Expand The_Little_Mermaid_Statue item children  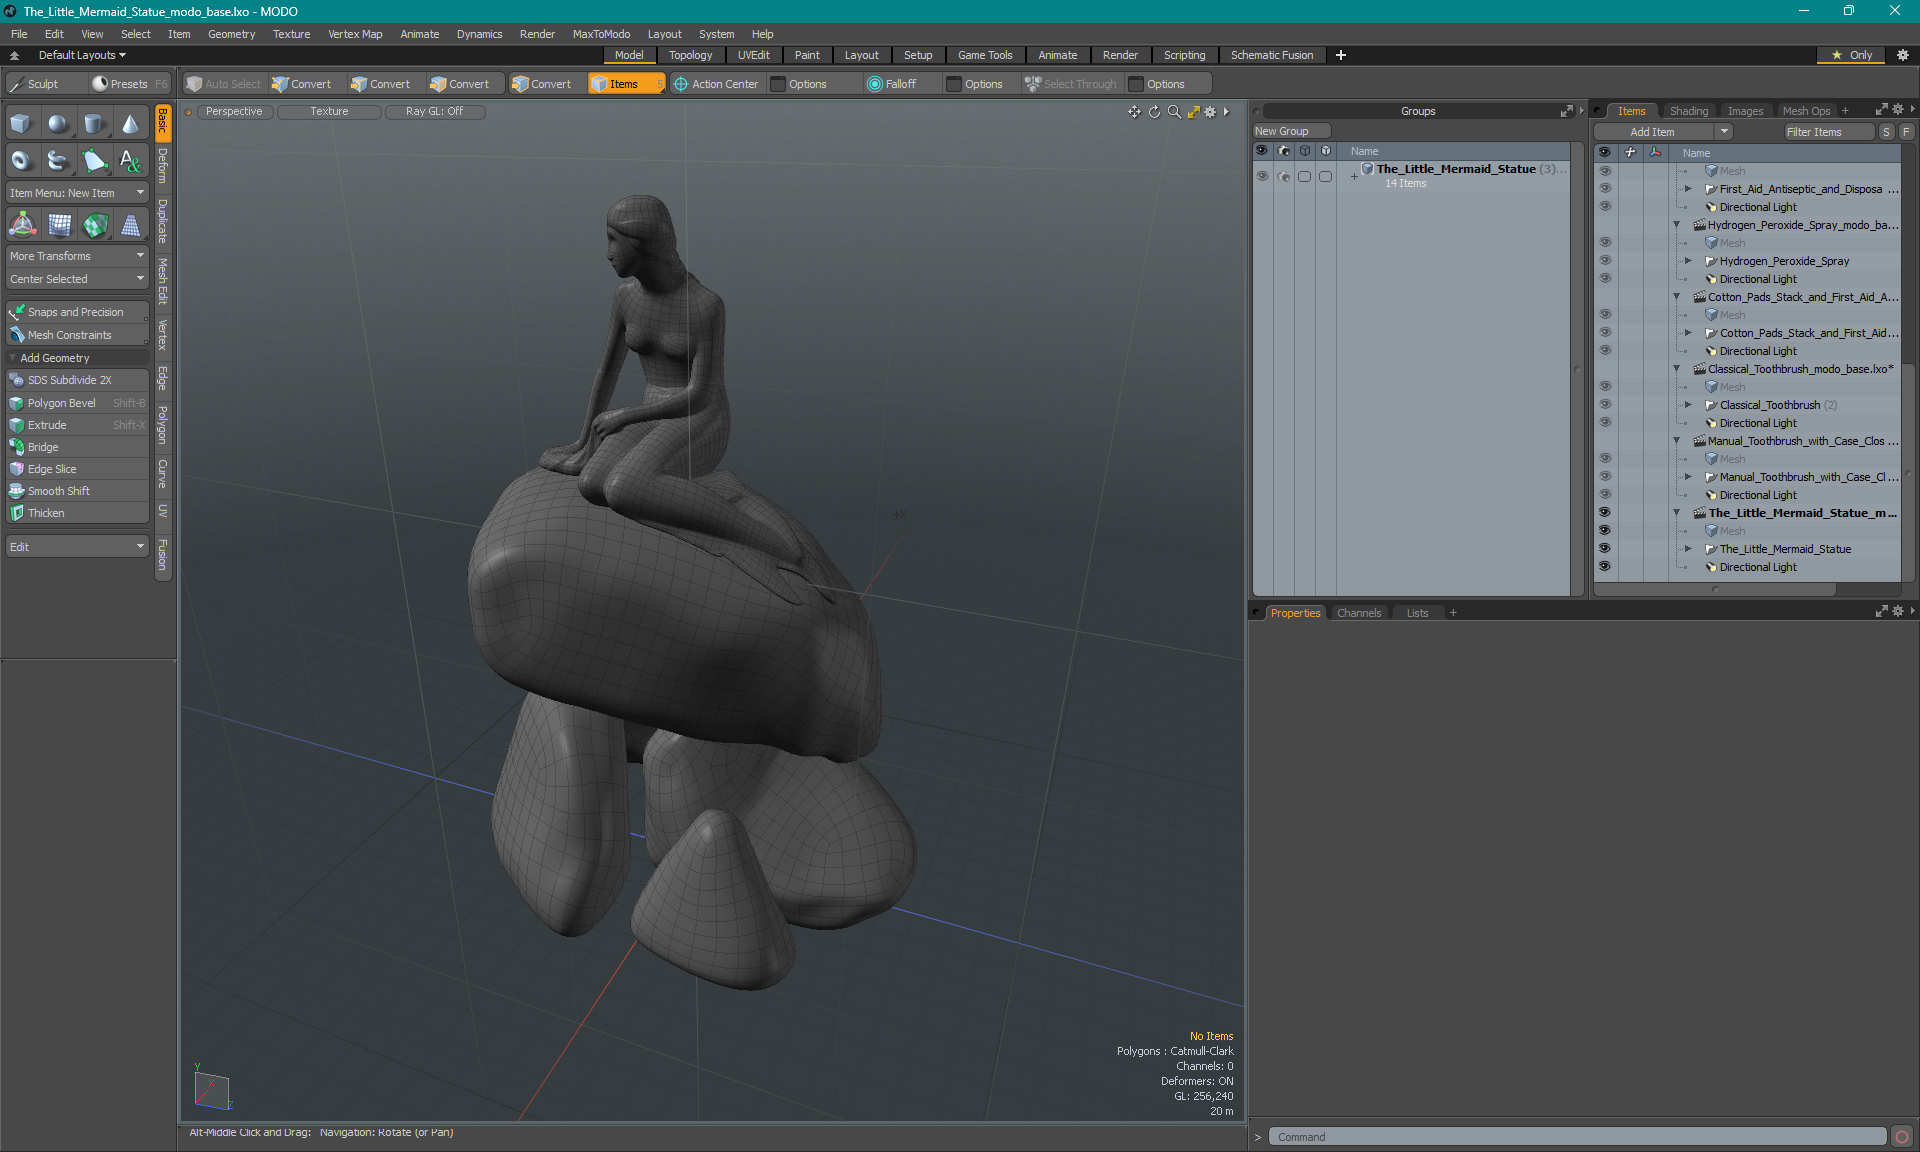[1689, 549]
